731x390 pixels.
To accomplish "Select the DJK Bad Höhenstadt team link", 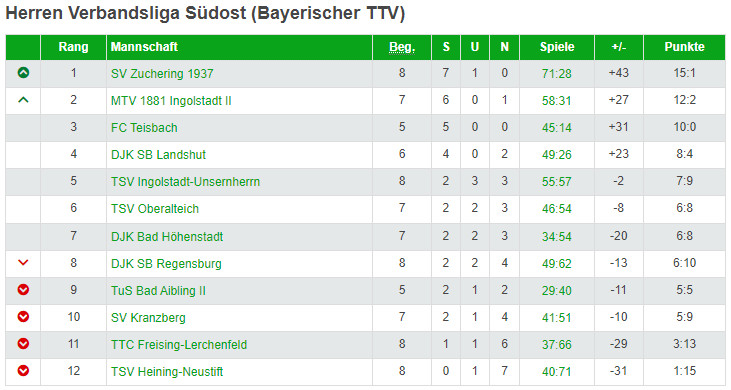I will point(167,237).
